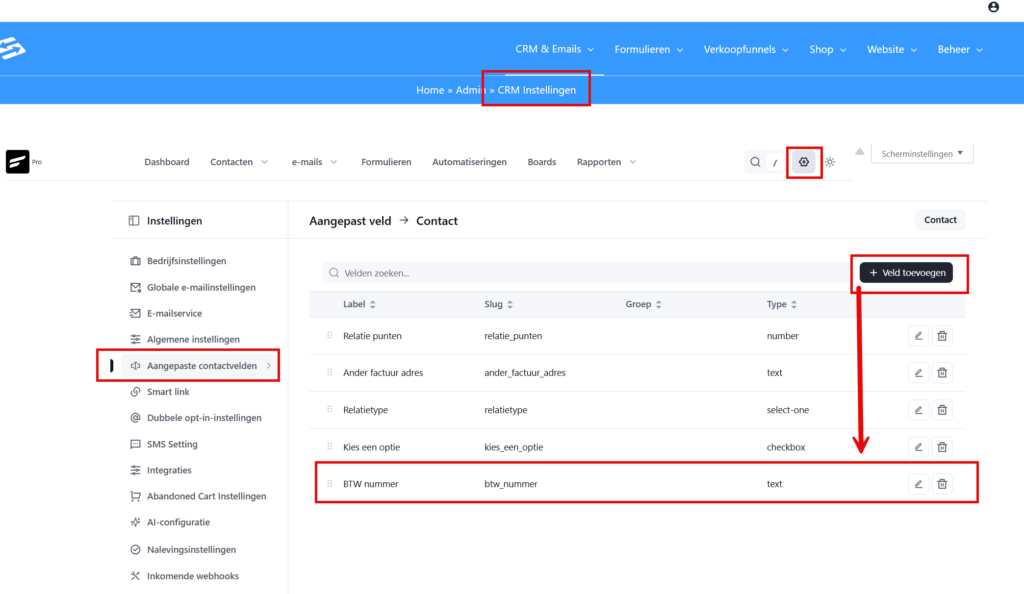Delete the Relatie punten field
1024x594 pixels.
point(942,336)
